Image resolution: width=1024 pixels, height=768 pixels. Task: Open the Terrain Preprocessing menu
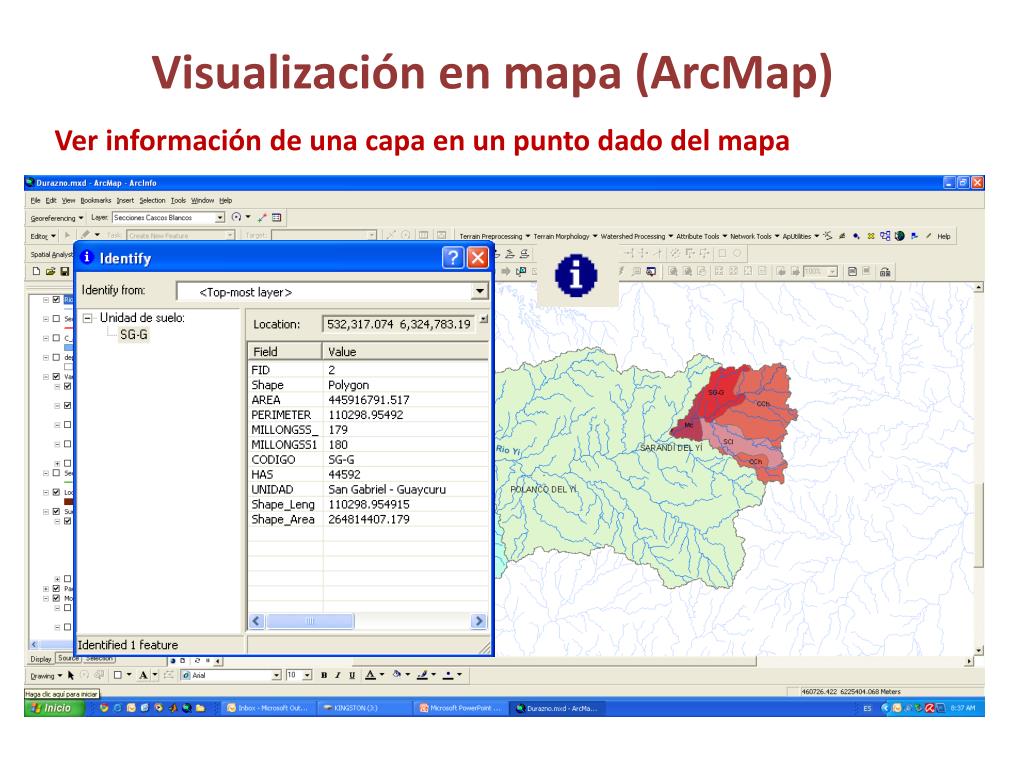click(x=494, y=236)
